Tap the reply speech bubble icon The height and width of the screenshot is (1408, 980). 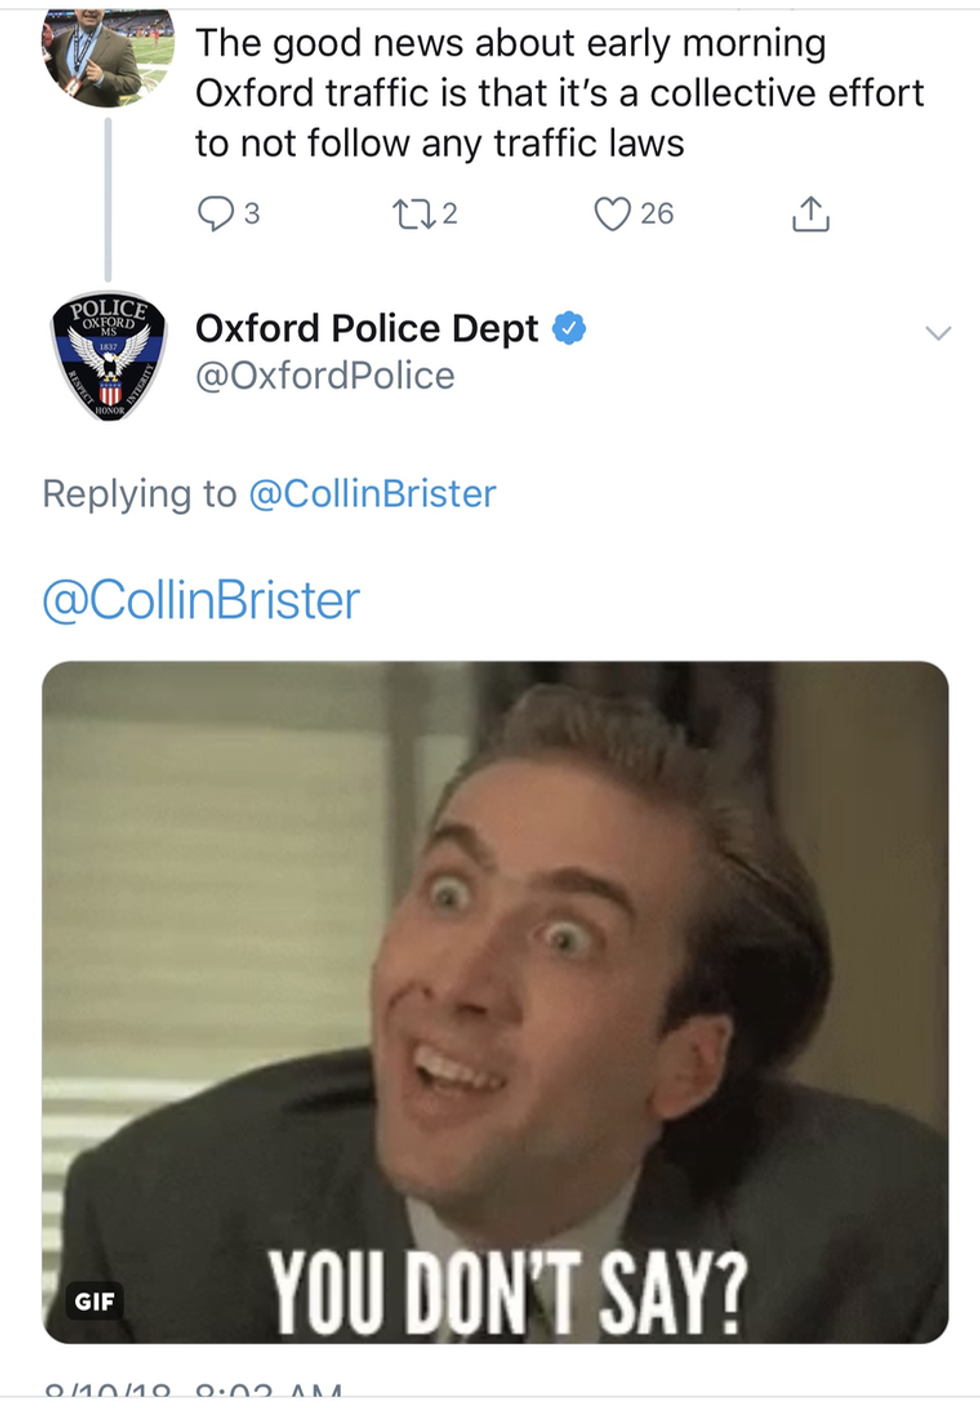point(215,213)
